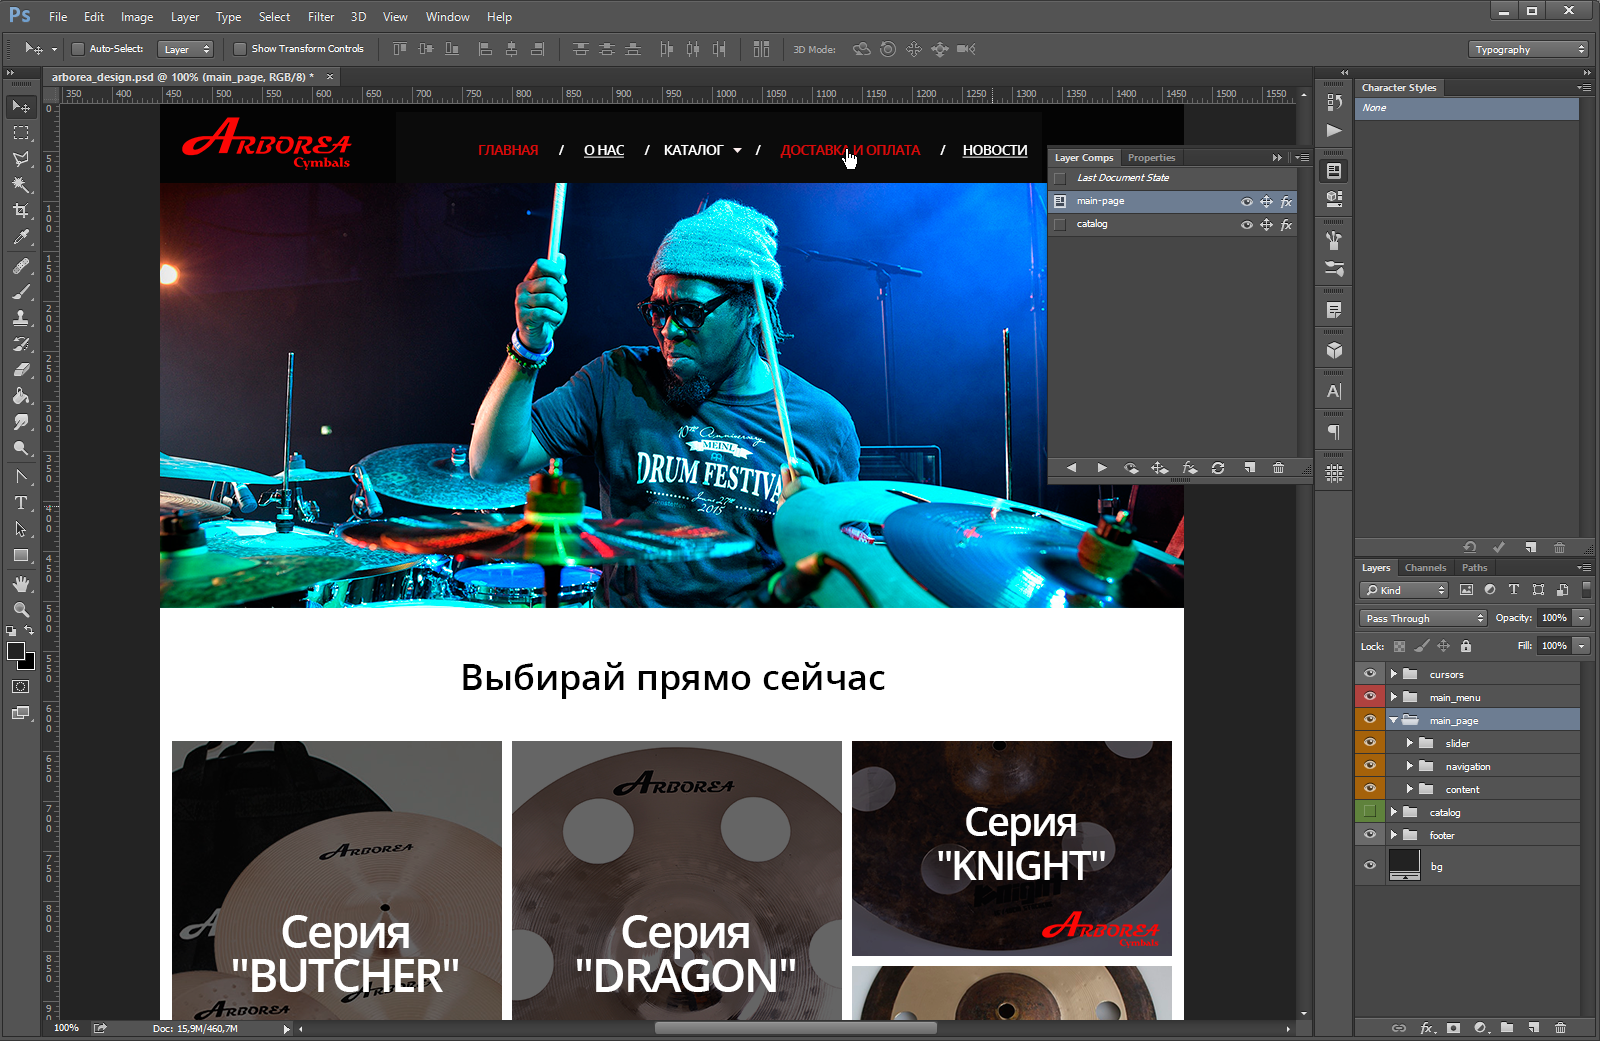The height and width of the screenshot is (1041, 1600).
Task: Select the Brush tool
Action: click(x=21, y=292)
